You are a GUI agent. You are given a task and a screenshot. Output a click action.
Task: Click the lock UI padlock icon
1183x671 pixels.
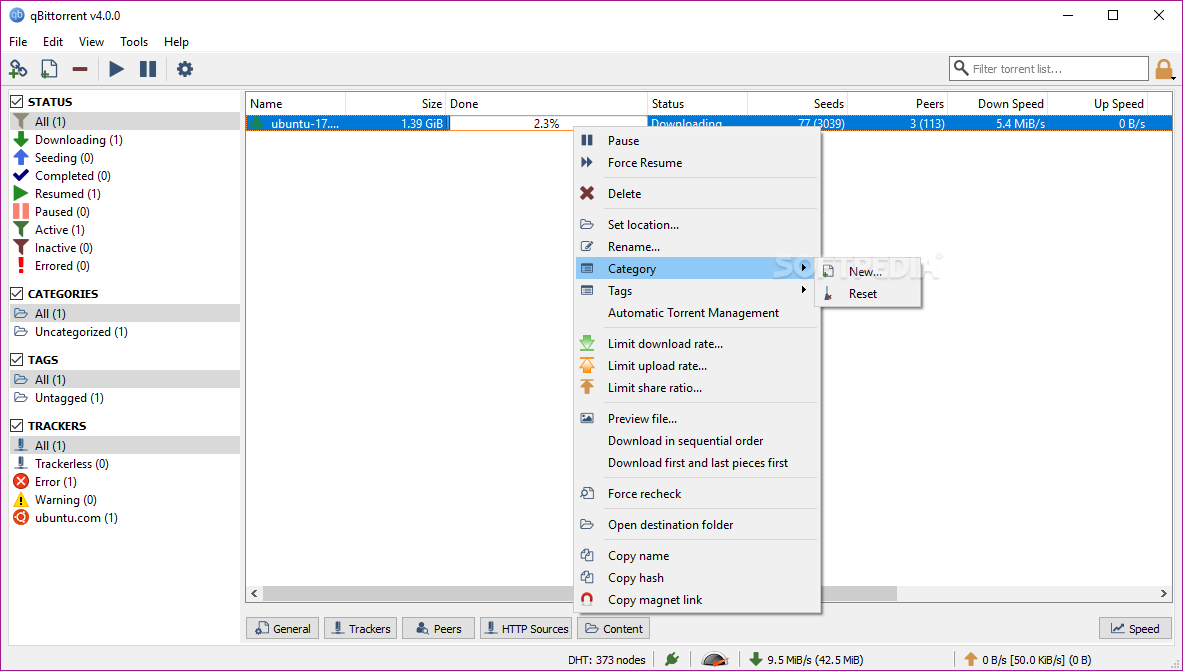[x=1164, y=69]
